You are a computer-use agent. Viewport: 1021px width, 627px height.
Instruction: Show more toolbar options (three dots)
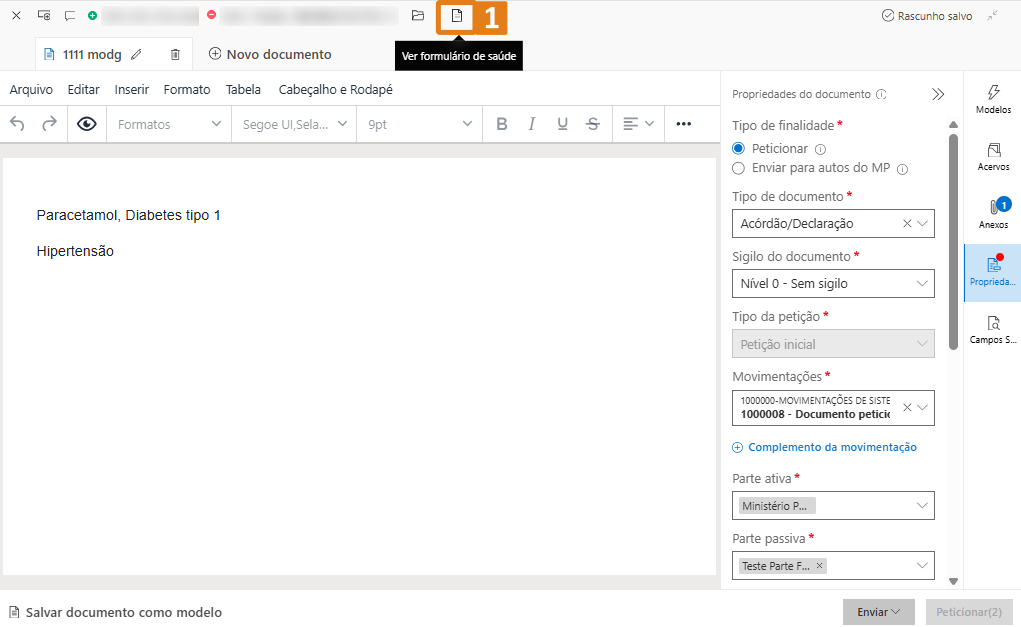click(683, 124)
